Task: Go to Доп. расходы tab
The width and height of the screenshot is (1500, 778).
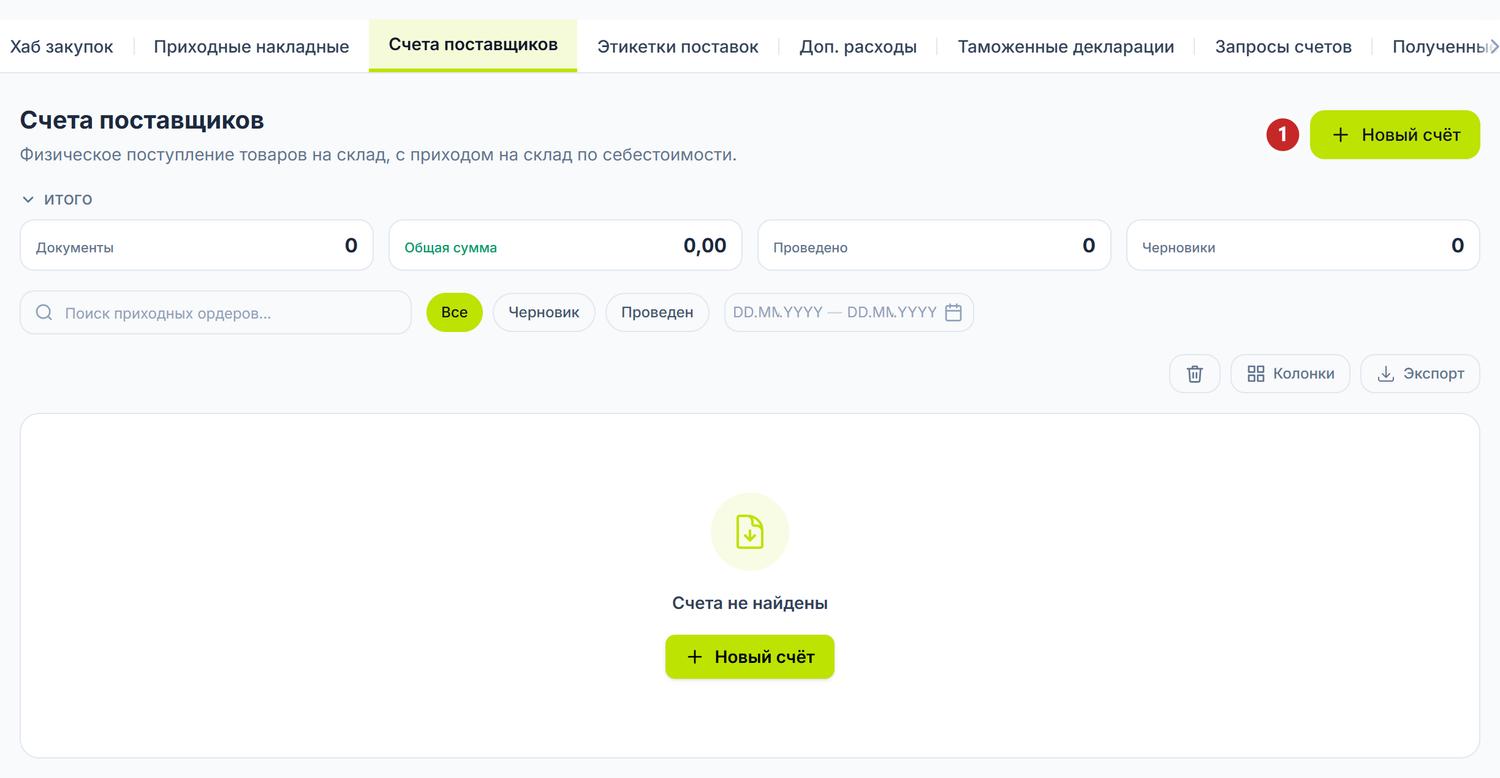Action: [858, 46]
